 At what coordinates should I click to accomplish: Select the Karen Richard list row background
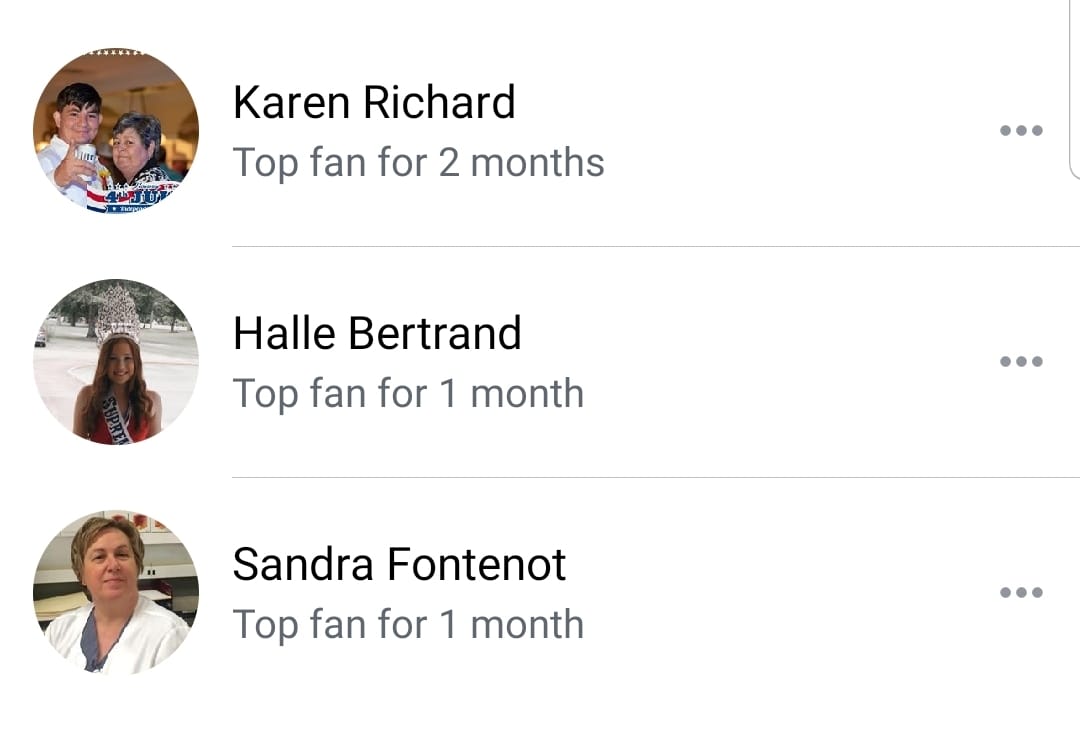pyautogui.click(x=540, y=130)
